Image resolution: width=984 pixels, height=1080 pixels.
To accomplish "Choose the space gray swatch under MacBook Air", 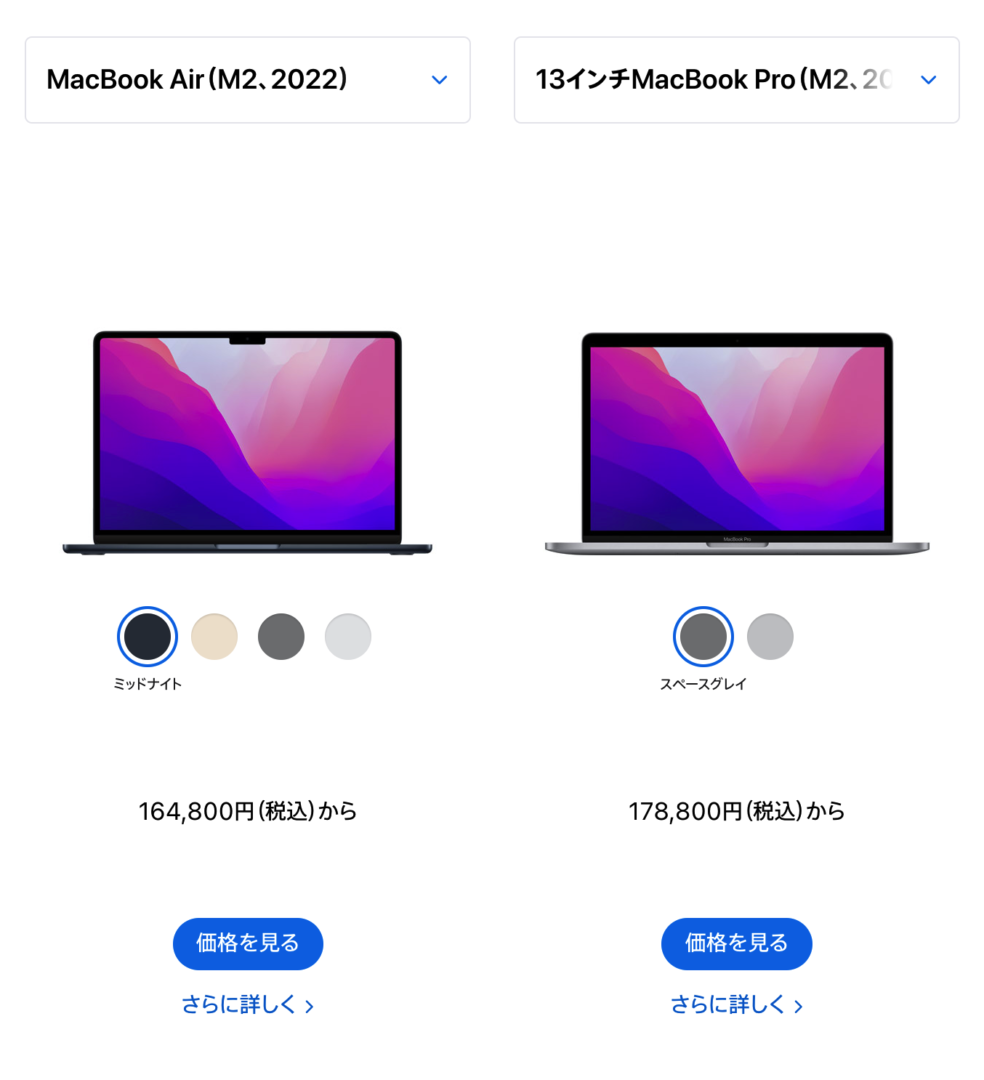I will (281, 636).
